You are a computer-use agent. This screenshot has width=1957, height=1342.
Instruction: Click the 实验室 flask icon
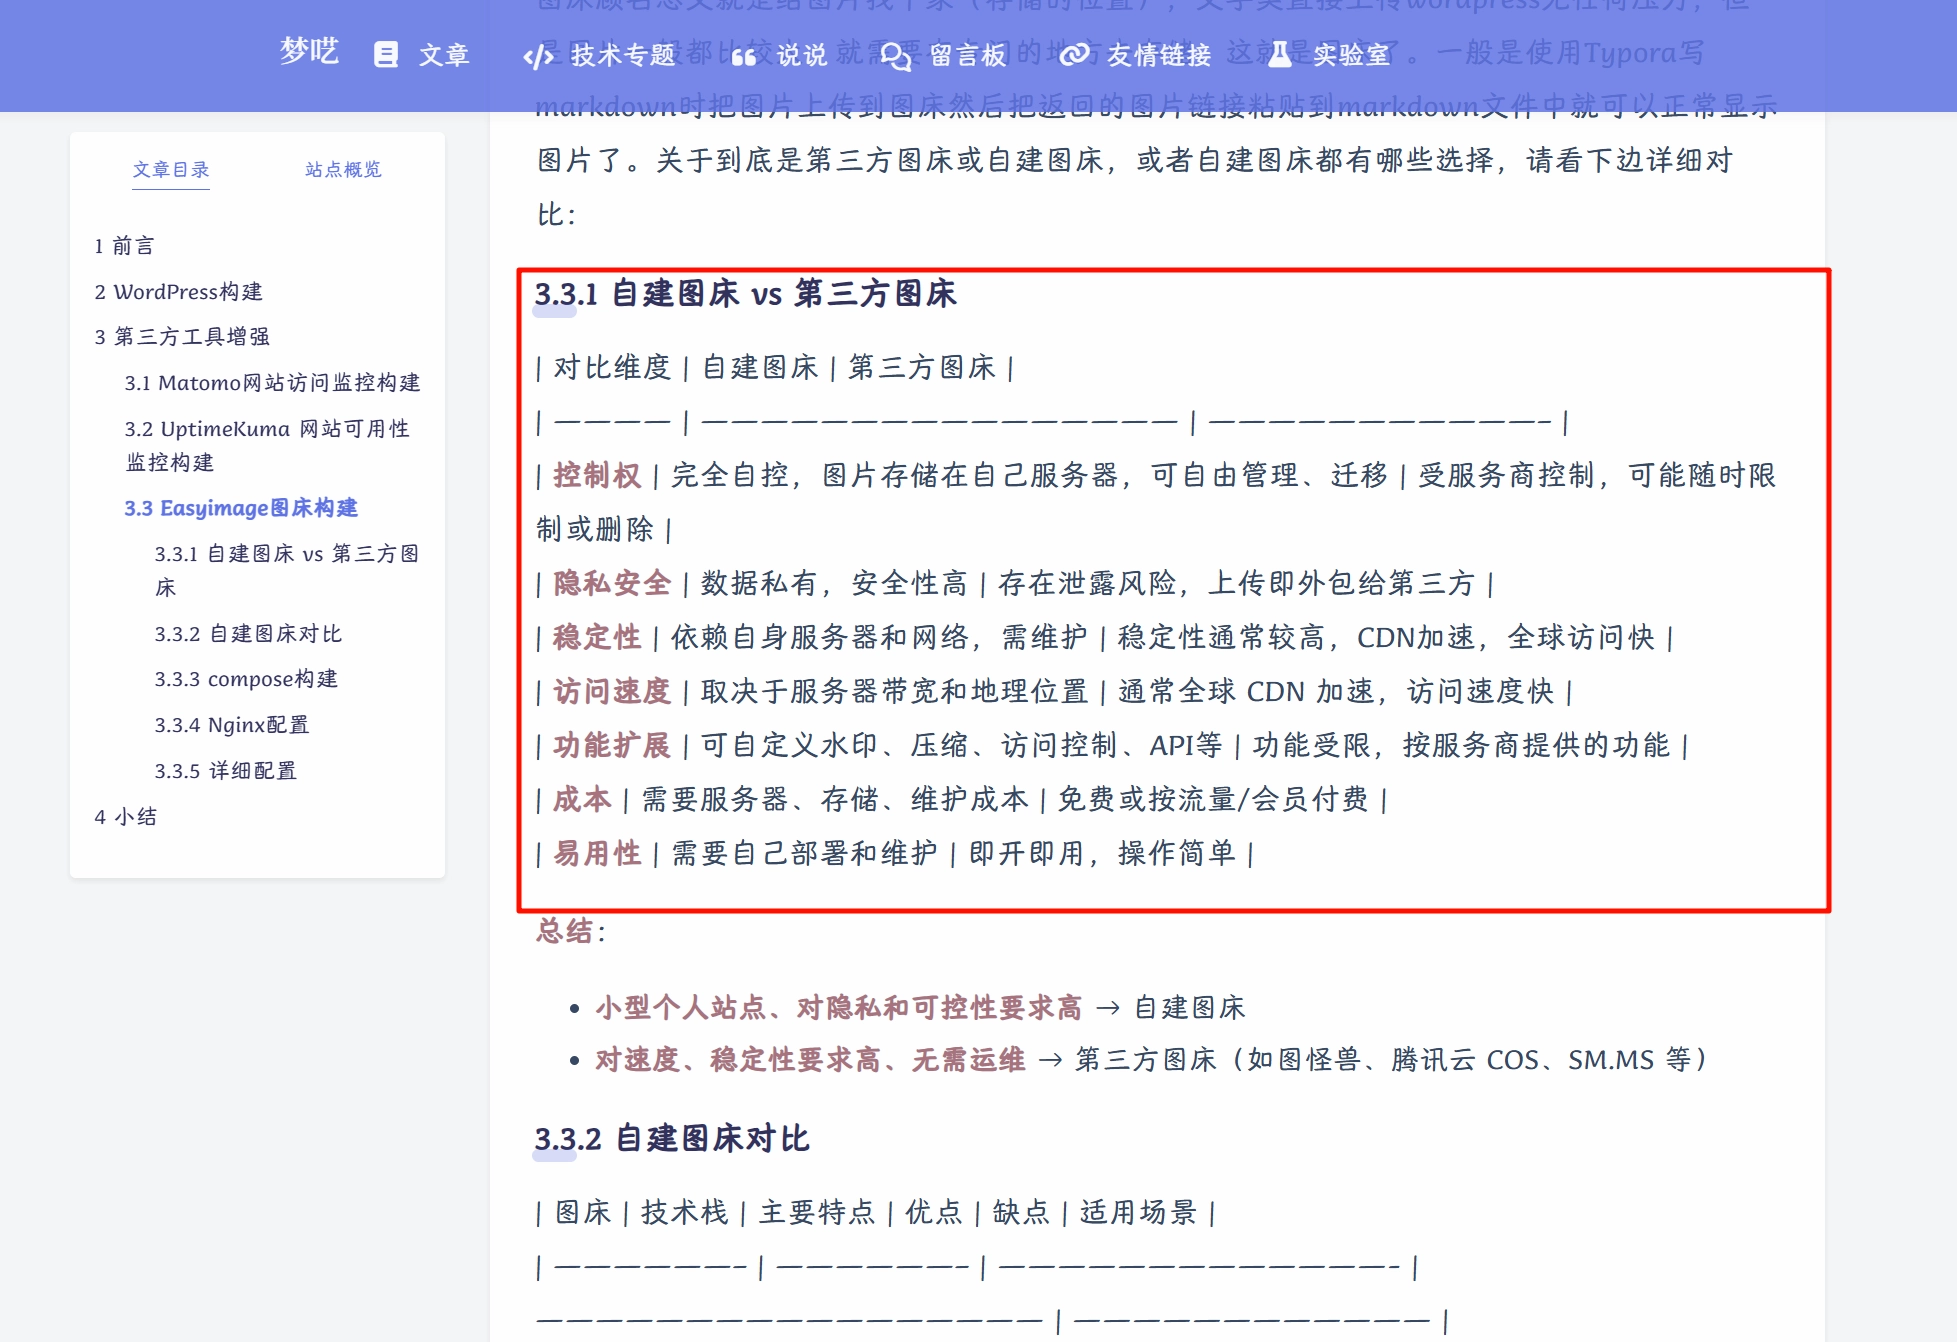[x=1280, y=55]
